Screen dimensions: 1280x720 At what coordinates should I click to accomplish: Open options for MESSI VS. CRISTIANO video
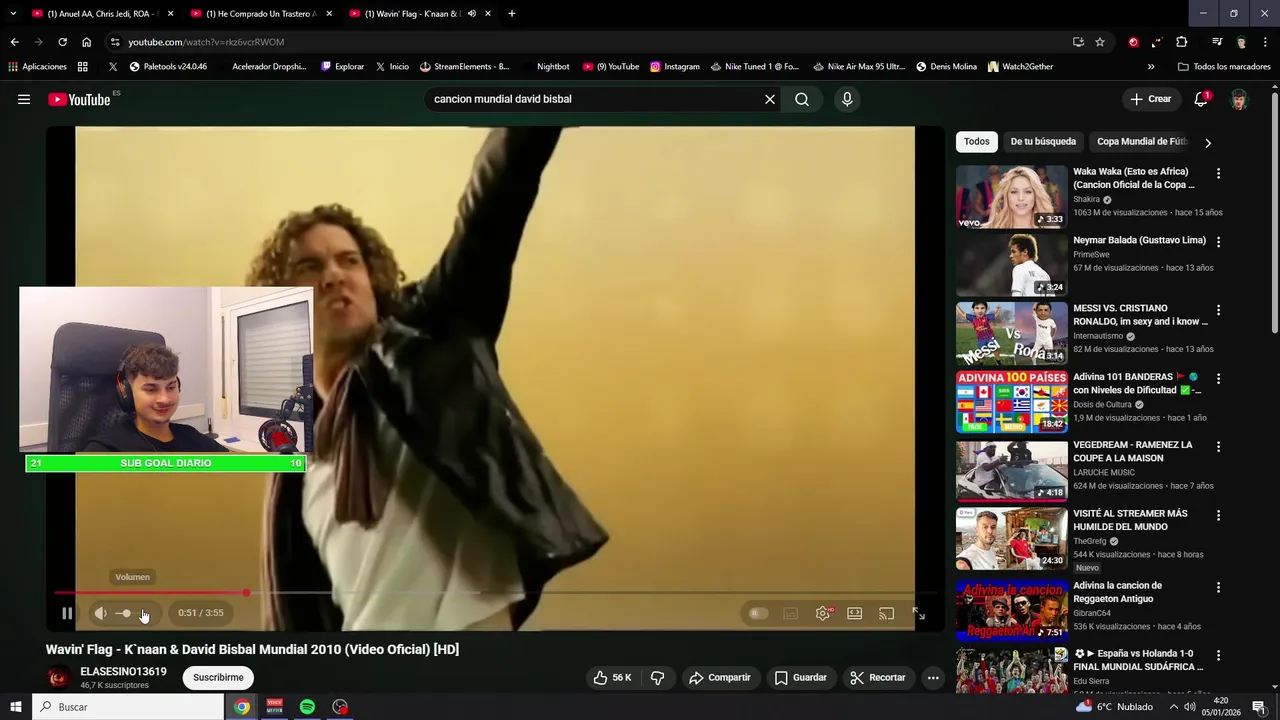click(x=1218, y=310)
